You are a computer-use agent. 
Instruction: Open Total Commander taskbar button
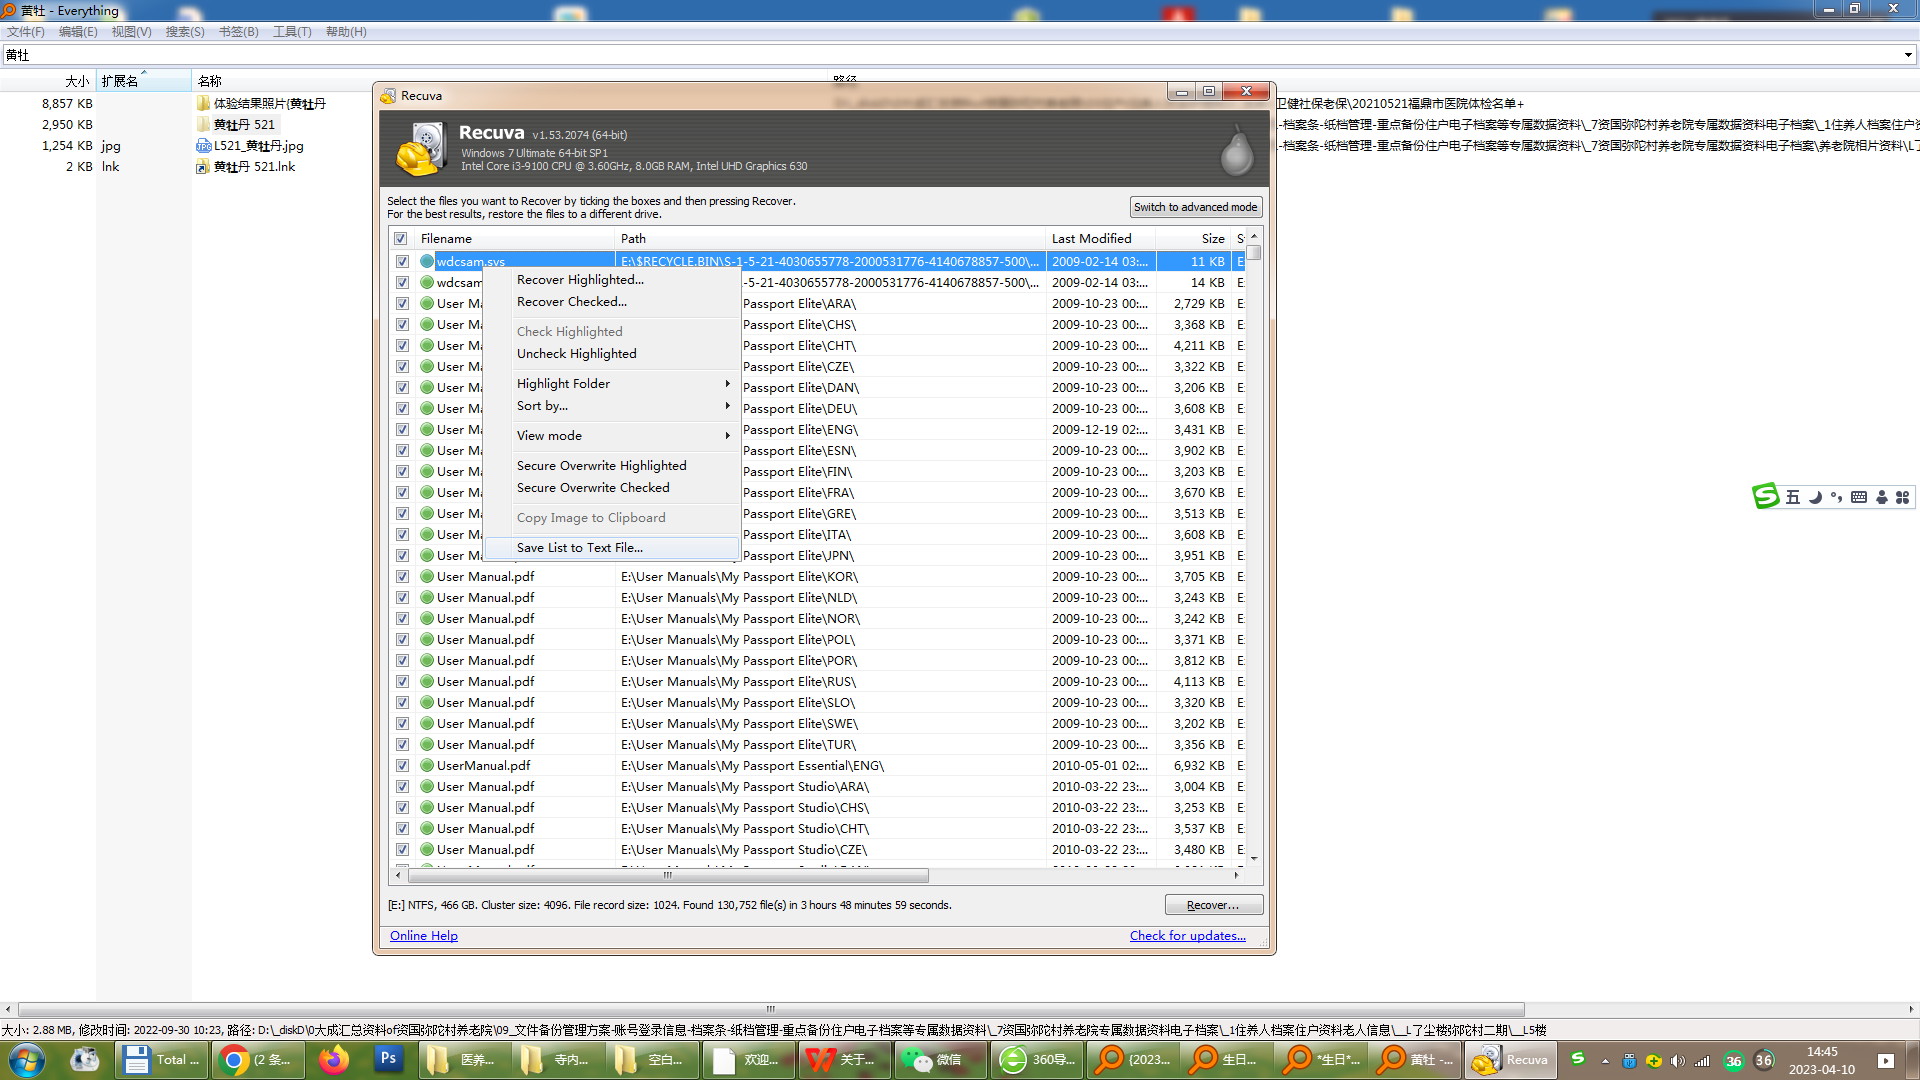point(161,1060)
